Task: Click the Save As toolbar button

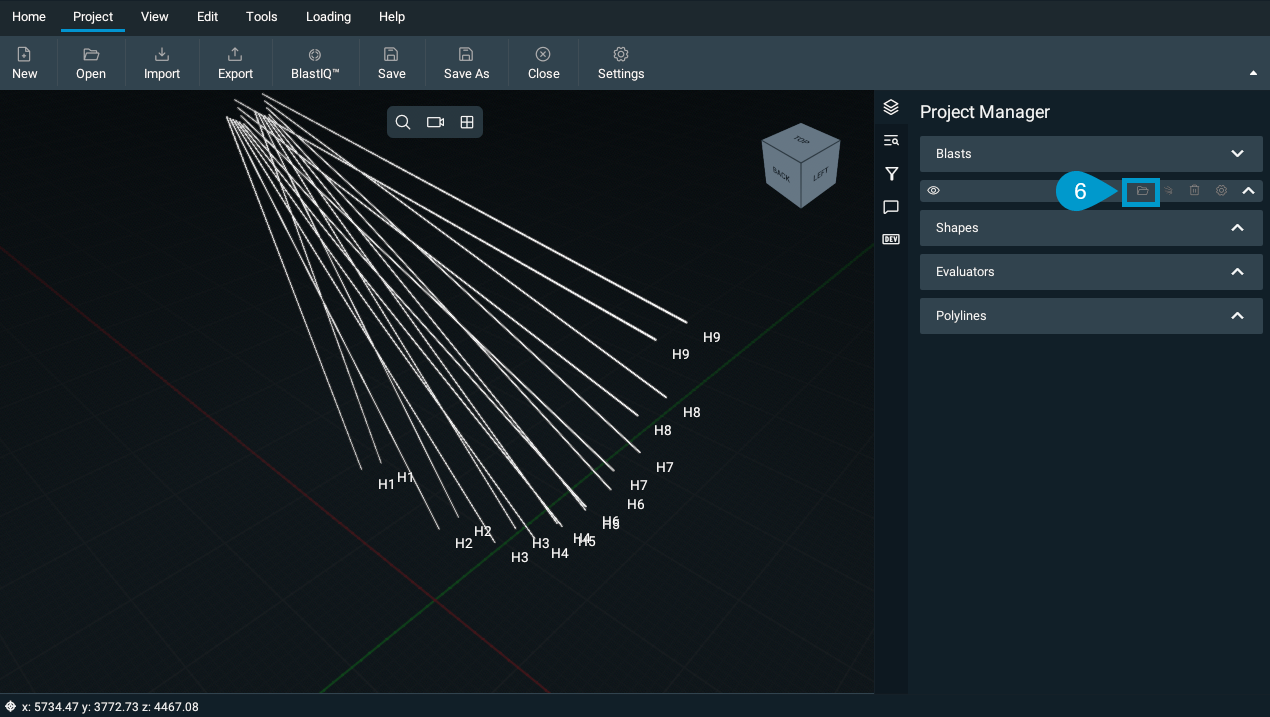Action: pyautogui.click(x=467, y=63)
